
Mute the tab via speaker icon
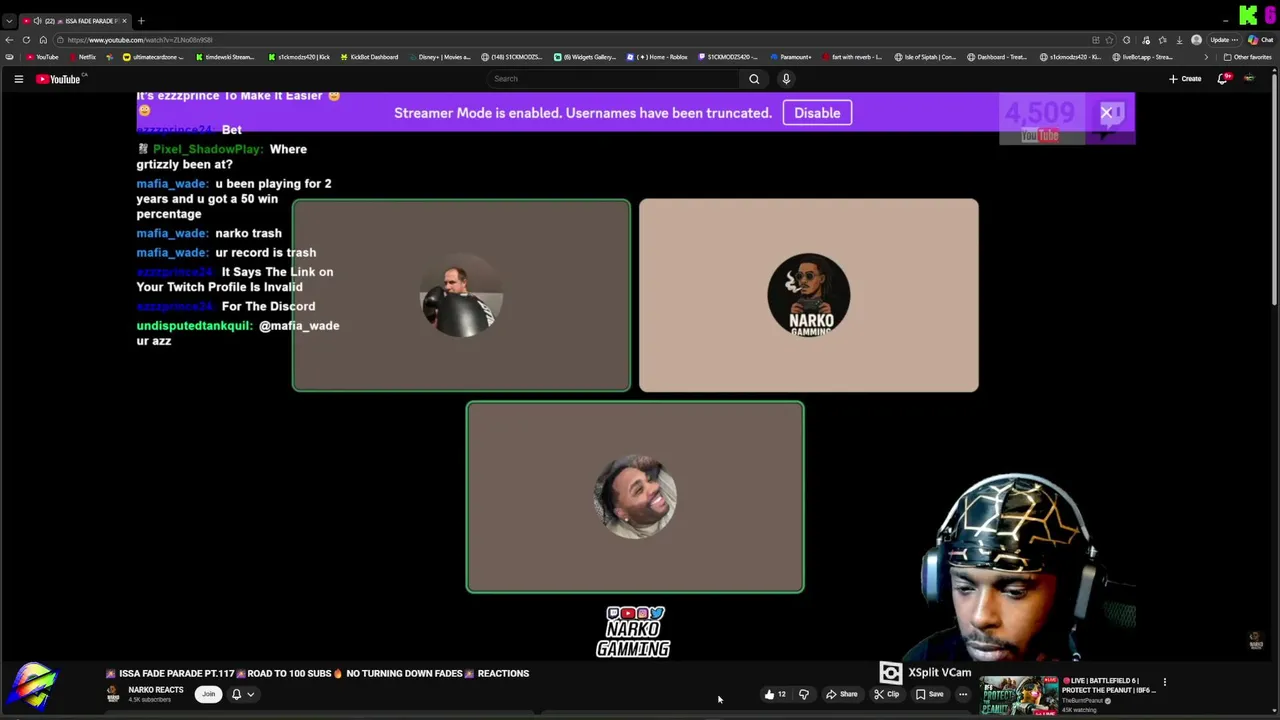[37, 21]
